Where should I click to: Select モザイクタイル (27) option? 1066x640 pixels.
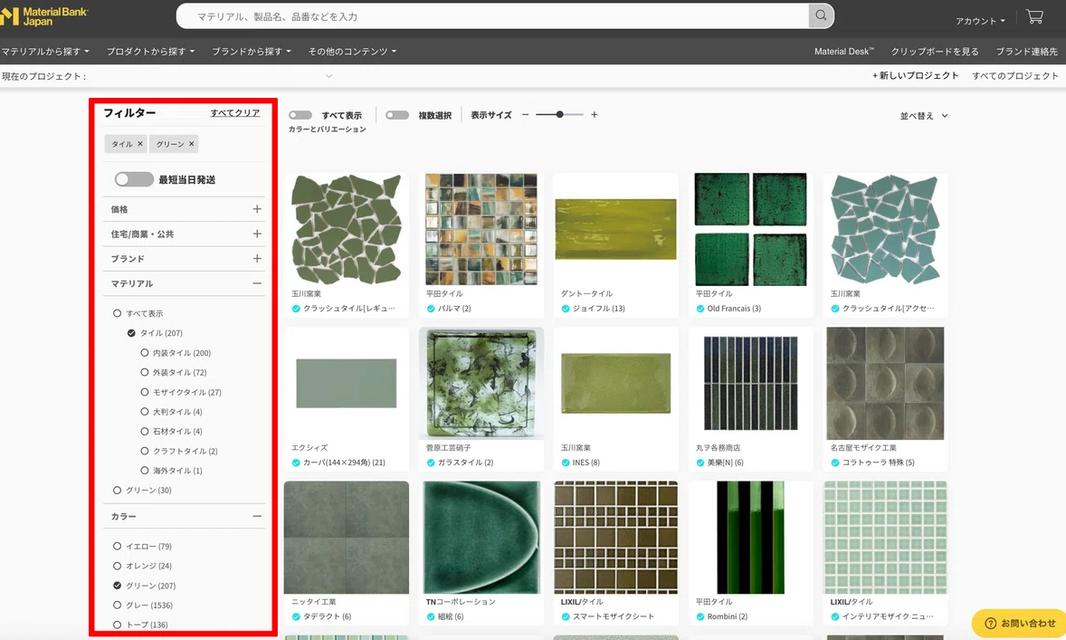(144, 392)
